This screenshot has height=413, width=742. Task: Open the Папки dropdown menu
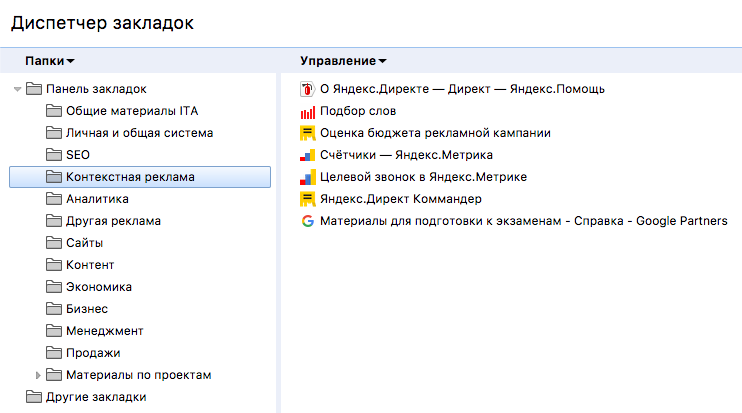point(50,61)
